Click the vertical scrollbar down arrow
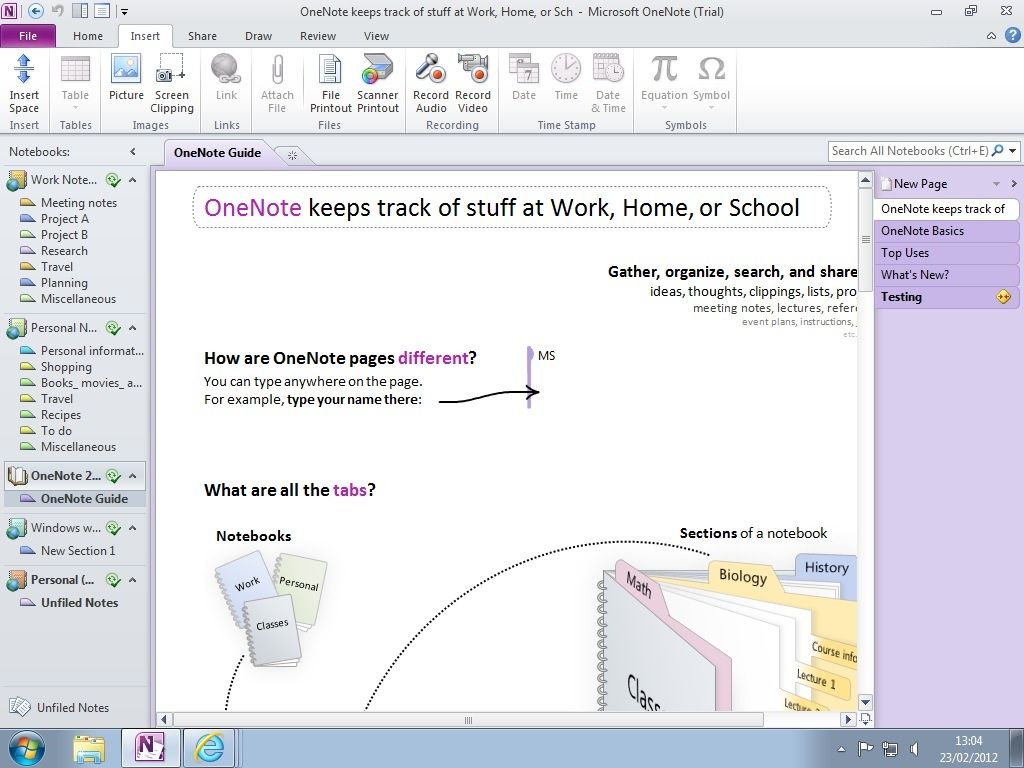The height and width of the screenshot is (768, 1024). point(865,702)
